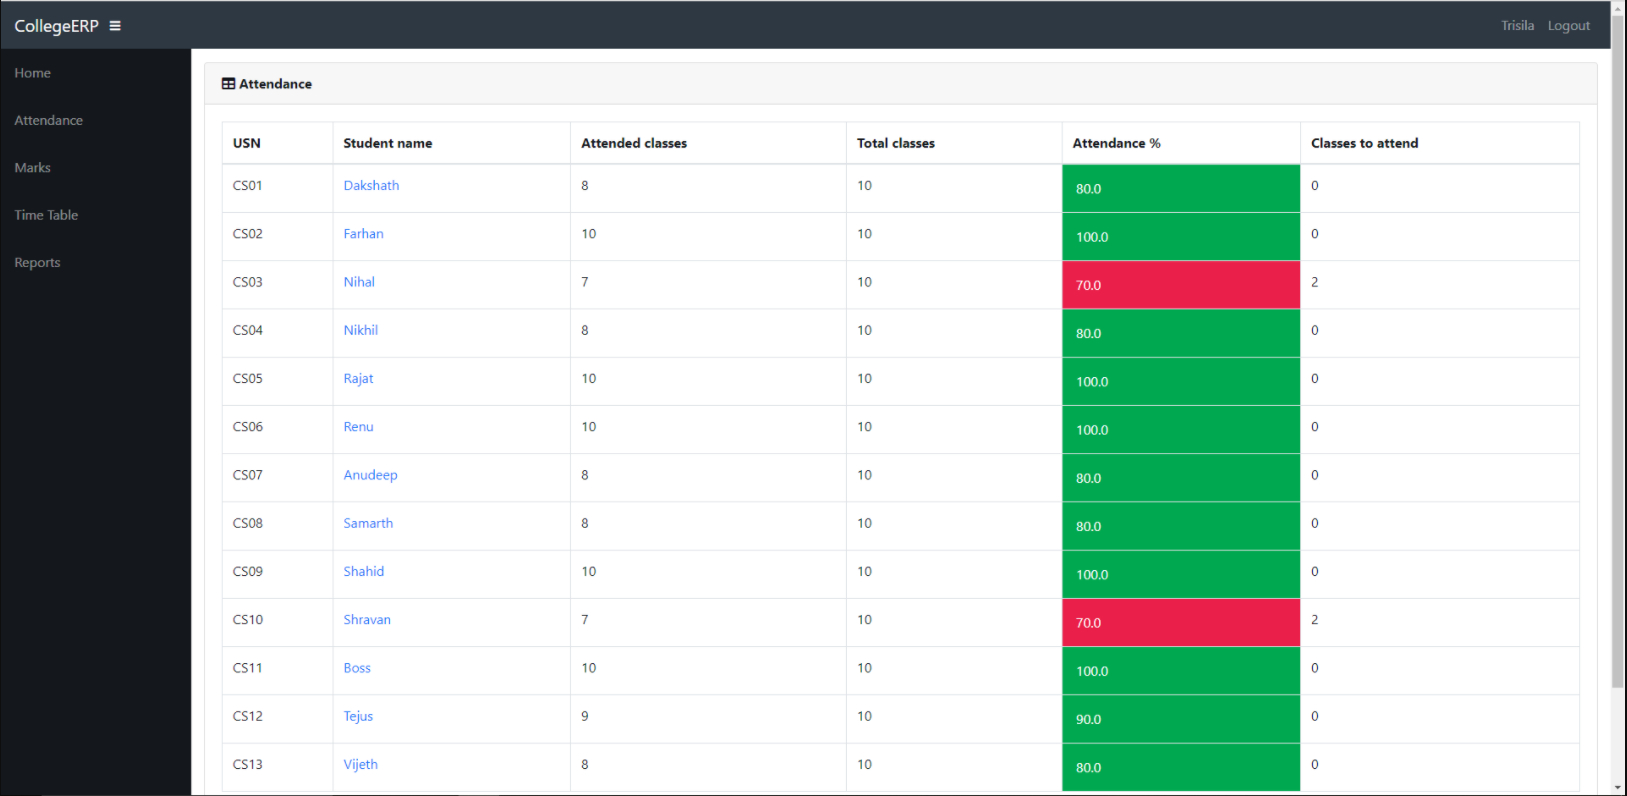Select the CS12 USN cell
1627x796 pixels.
pyautogui.click(x=277, y=719)
